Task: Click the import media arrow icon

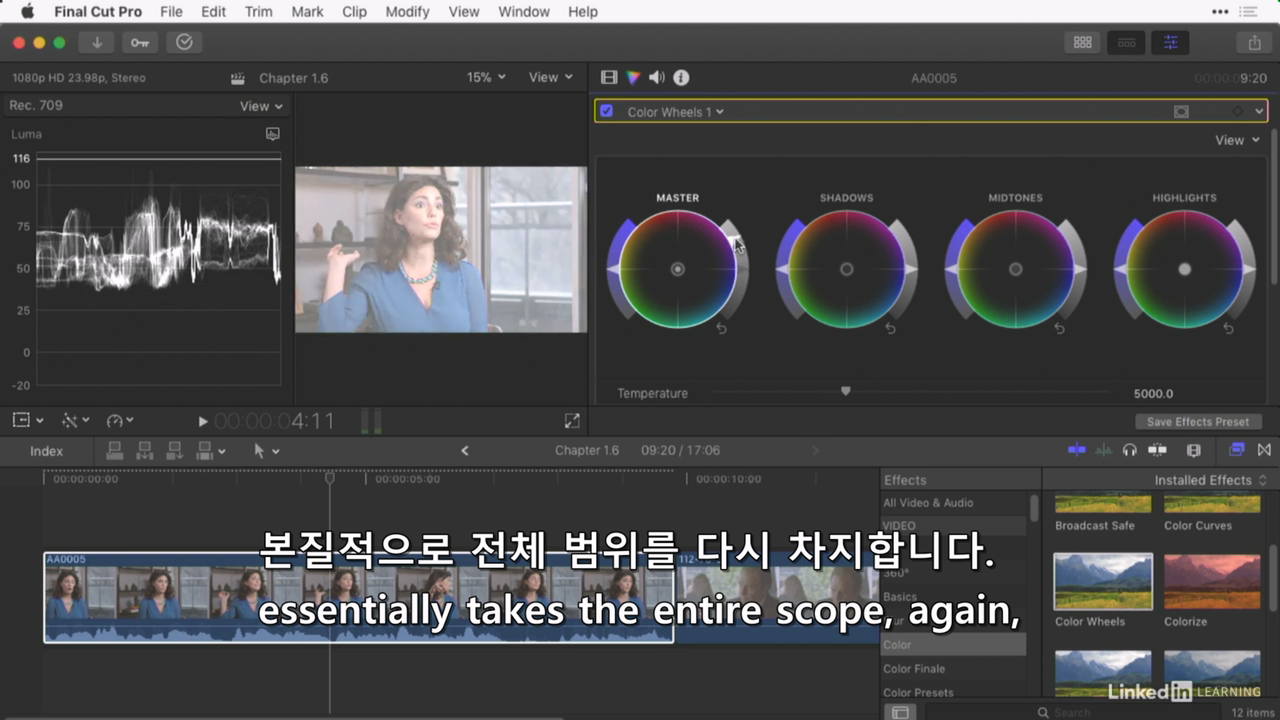Action: click(x=97, y=42)
